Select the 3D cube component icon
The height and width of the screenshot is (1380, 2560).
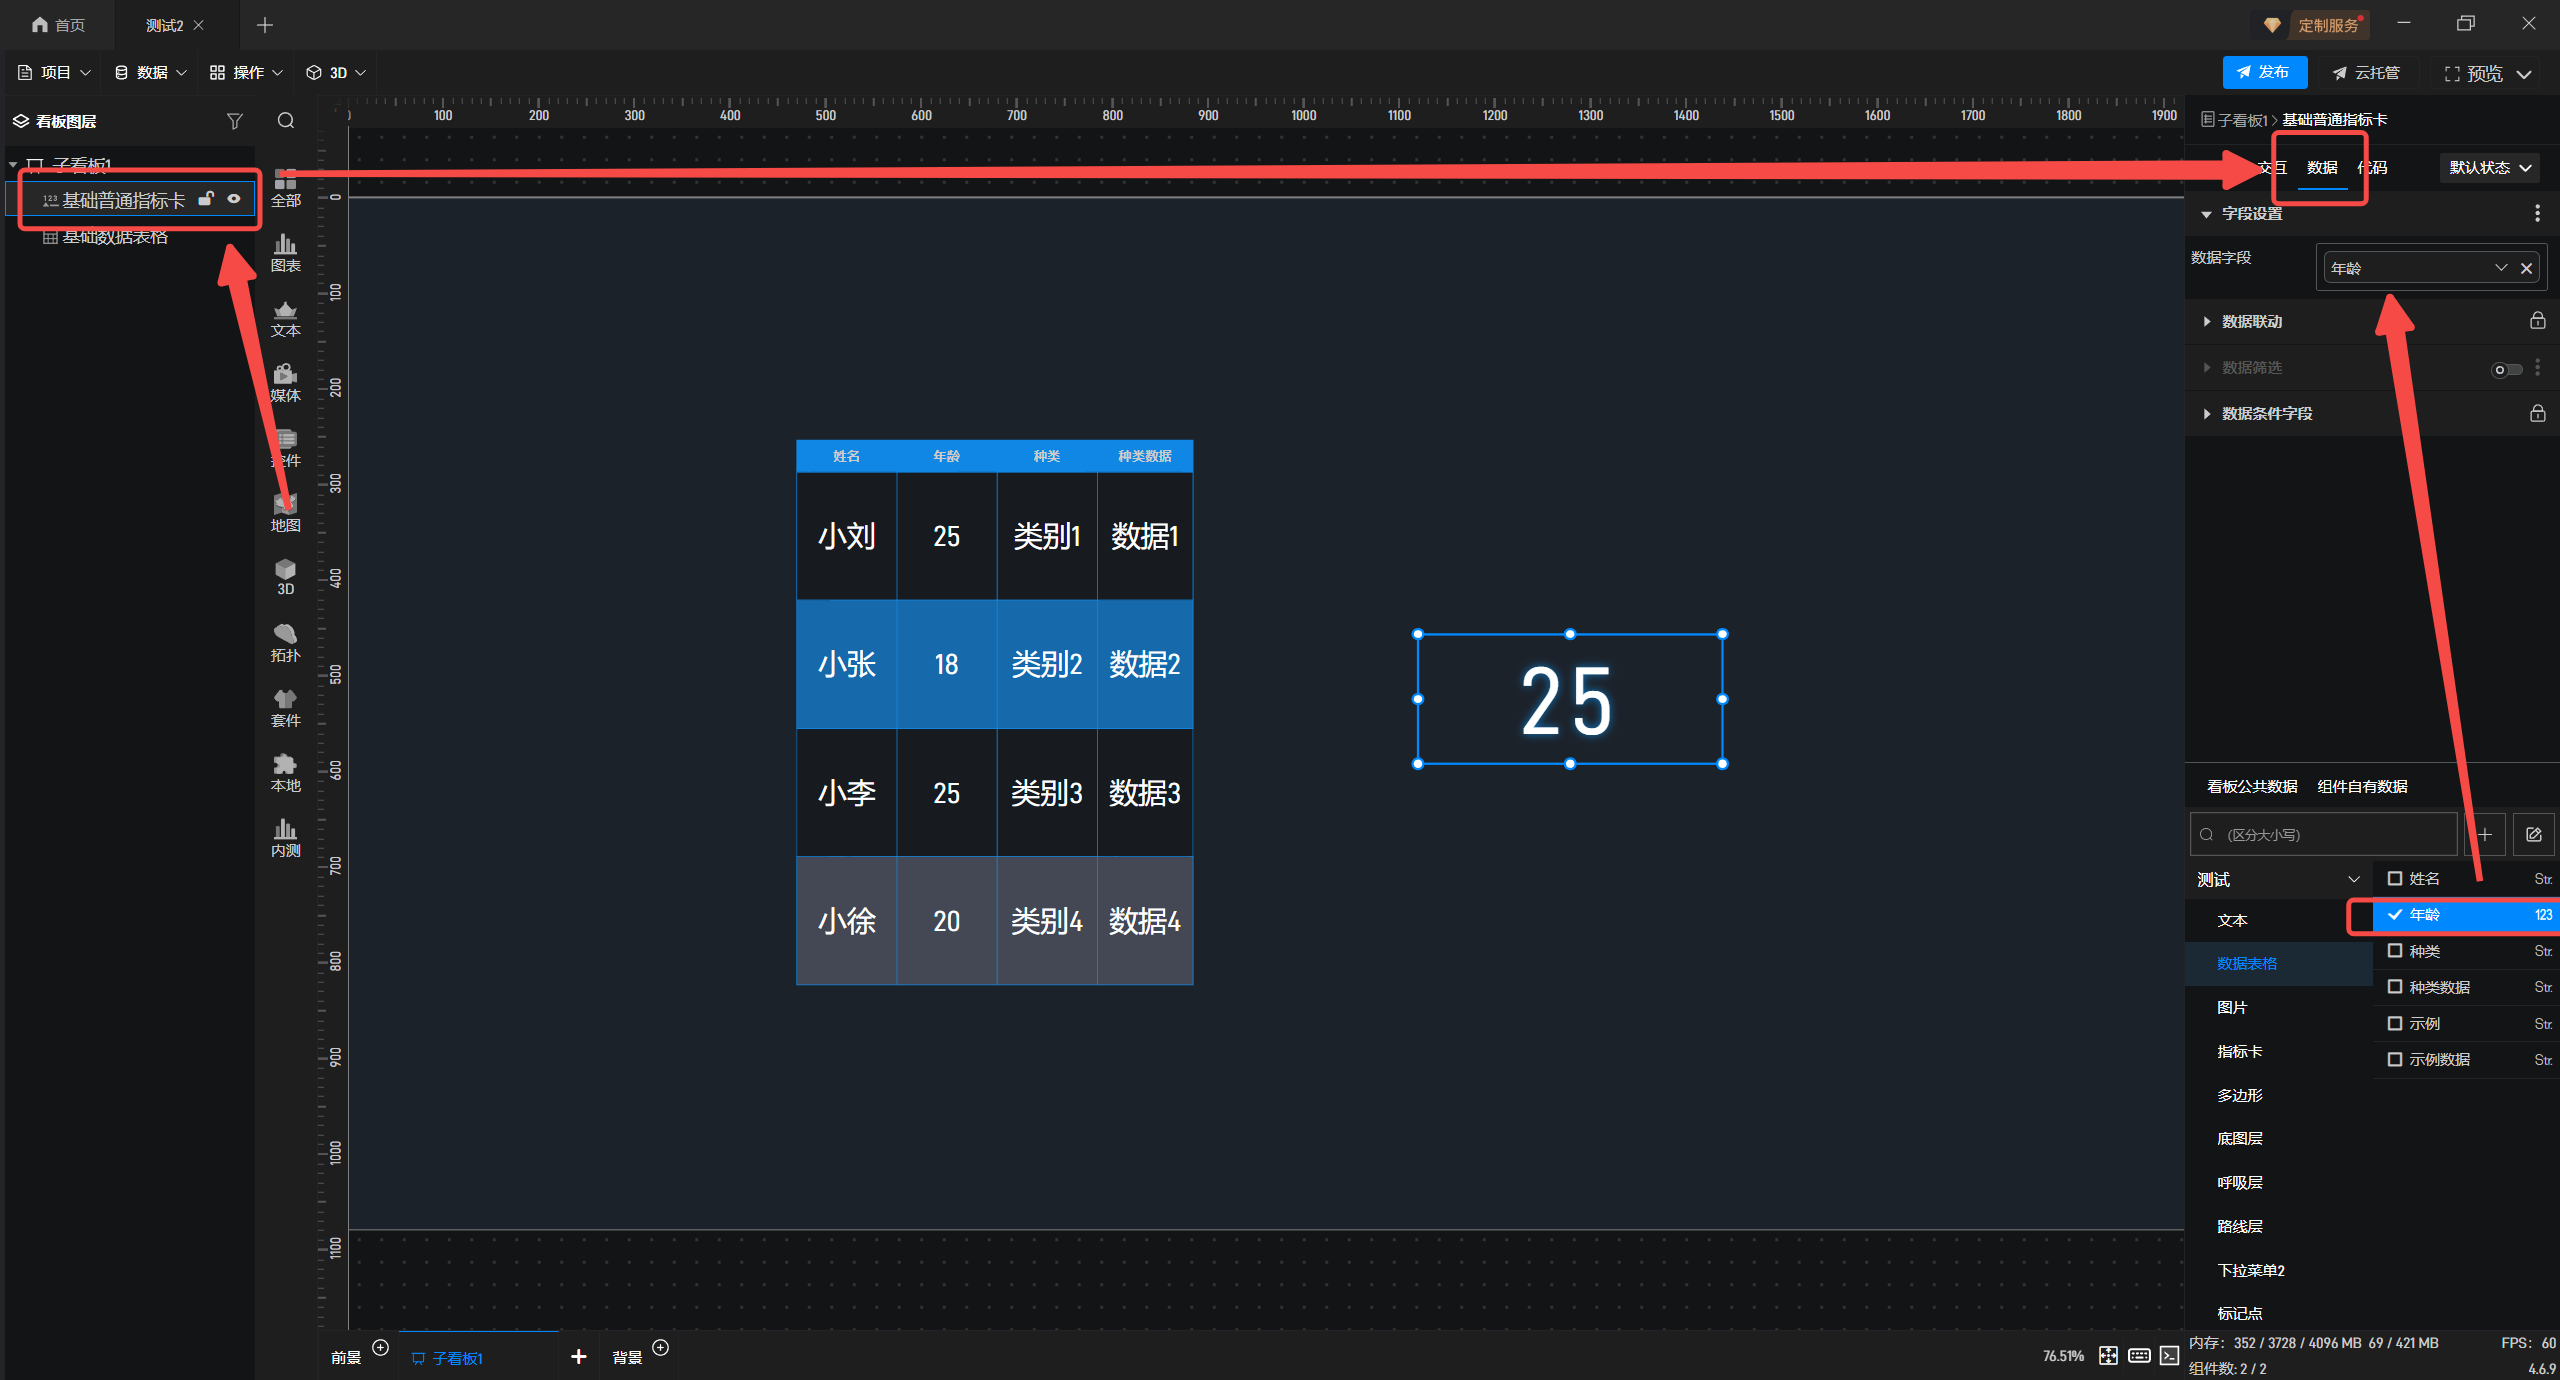285,576
